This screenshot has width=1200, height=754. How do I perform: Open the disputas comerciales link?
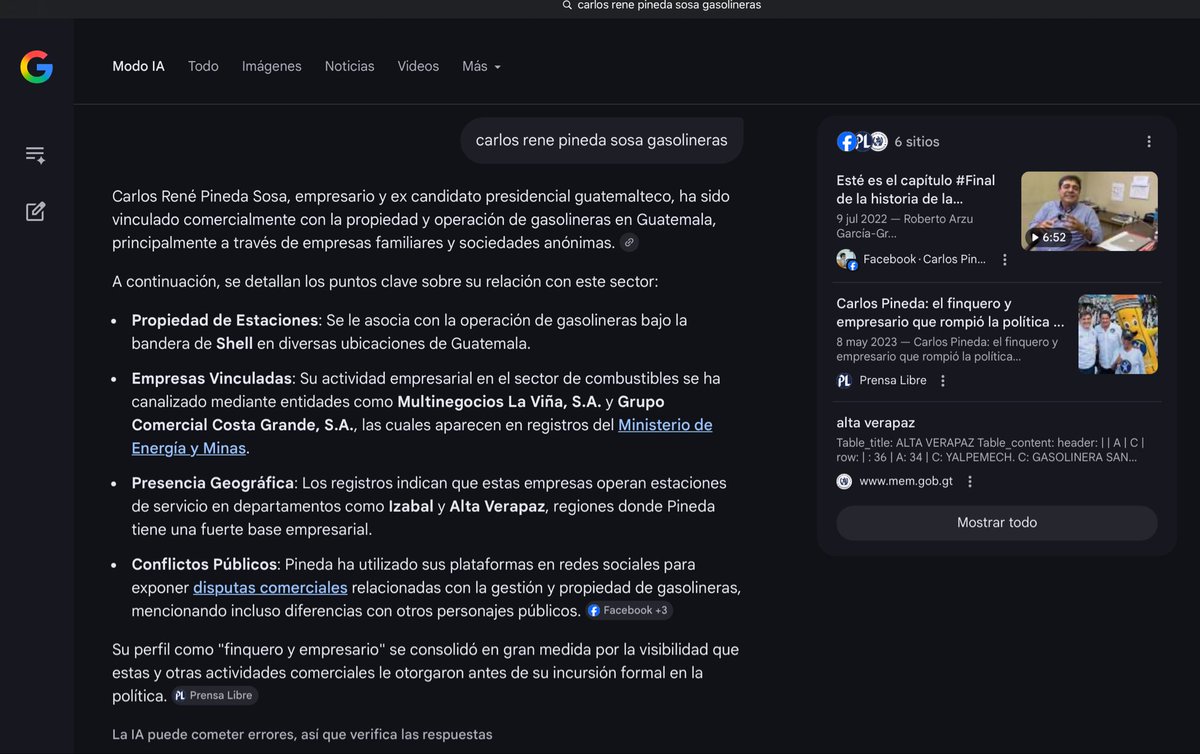(270, 588)
